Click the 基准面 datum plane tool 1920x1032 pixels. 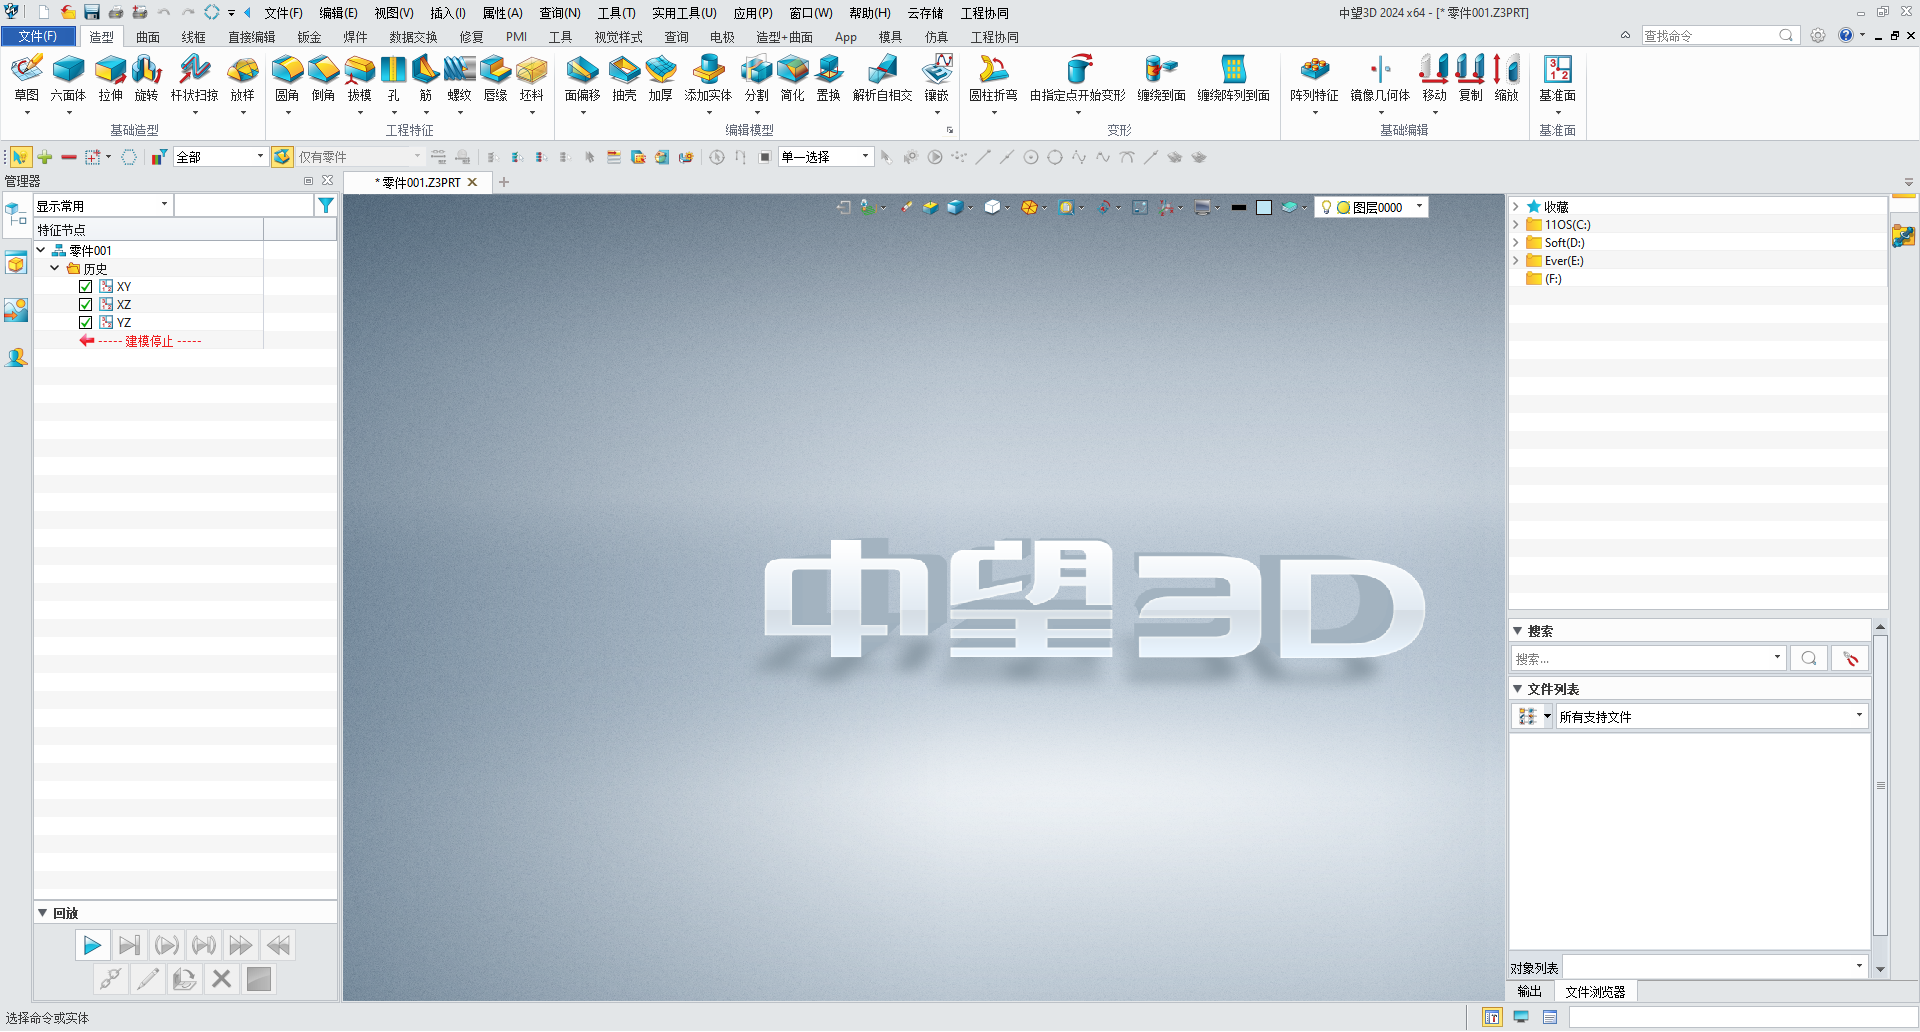(x=1557, y=78)
